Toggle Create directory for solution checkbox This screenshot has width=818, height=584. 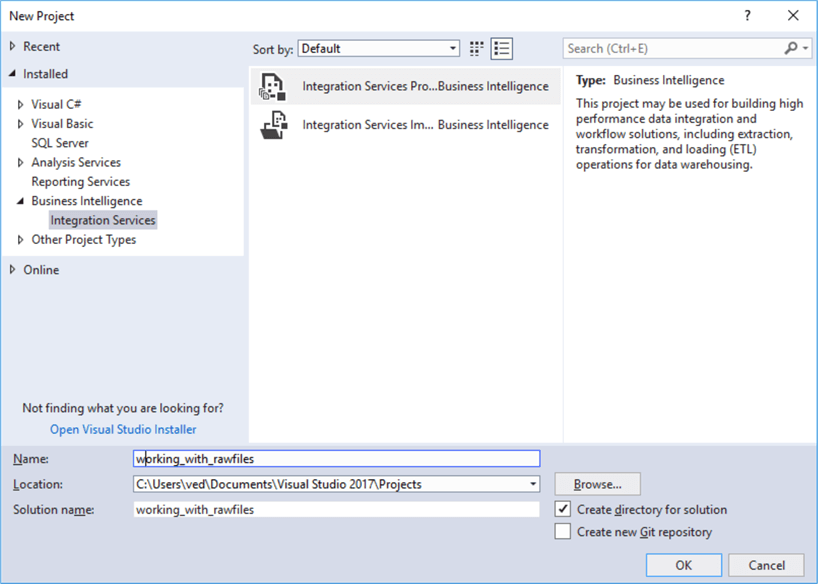[562, 509]
